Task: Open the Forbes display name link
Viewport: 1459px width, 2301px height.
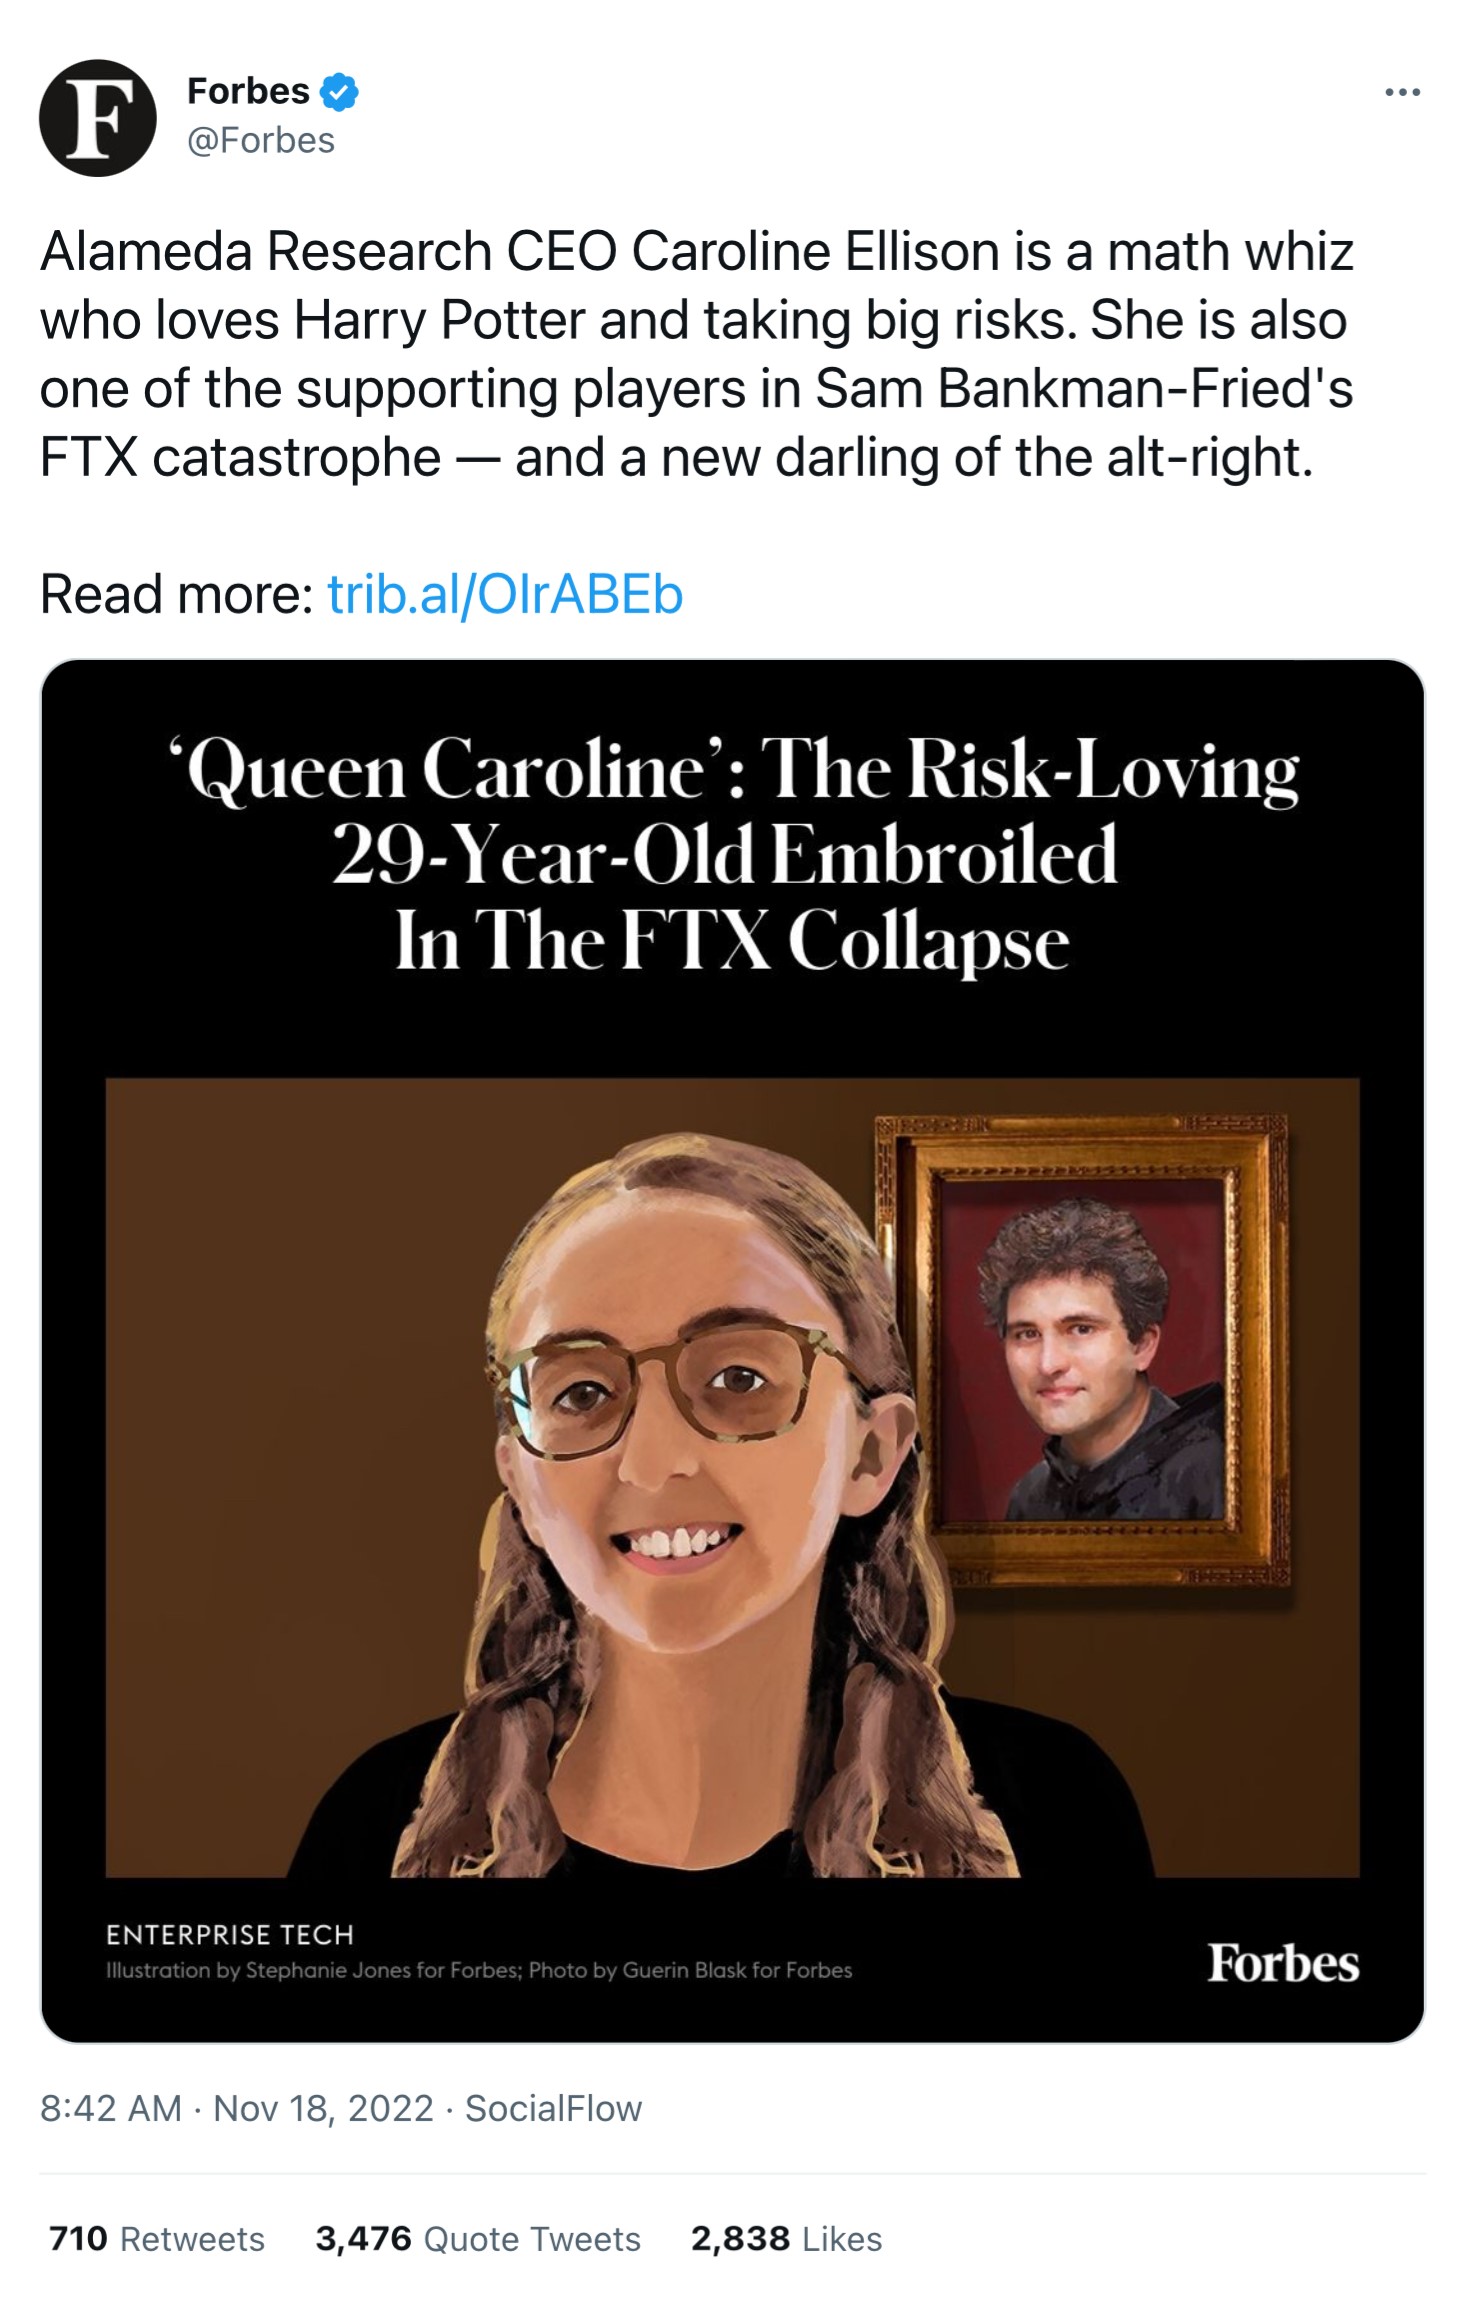Action: coord(248,91)
